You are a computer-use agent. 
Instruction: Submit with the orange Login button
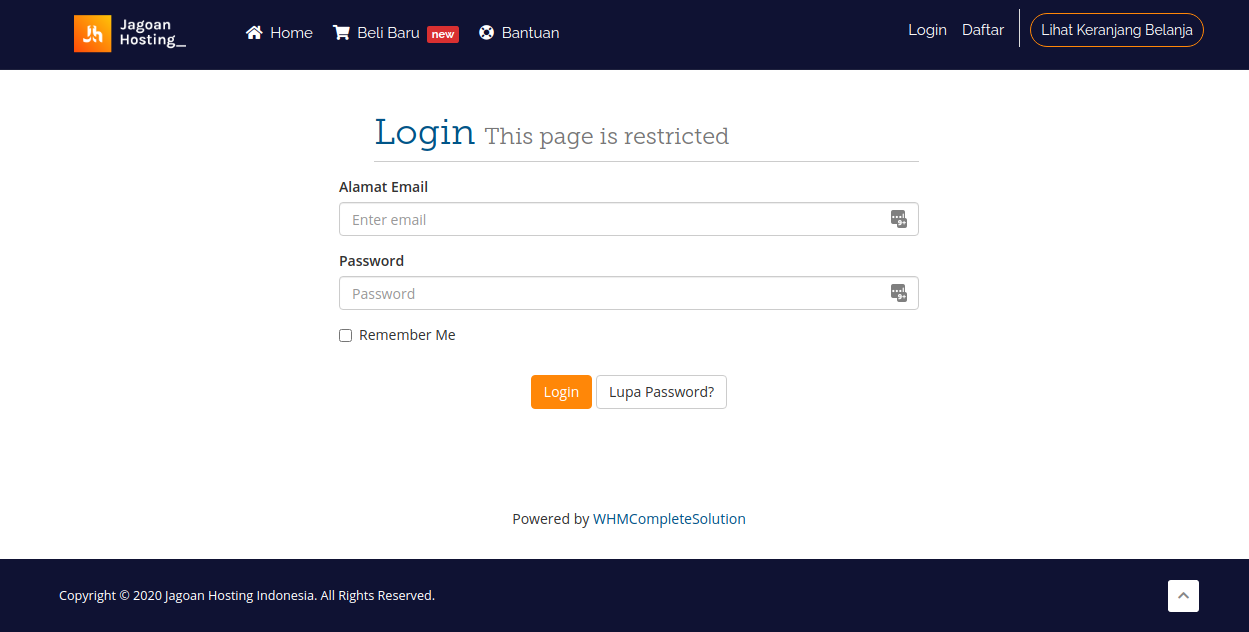point(561,392)
